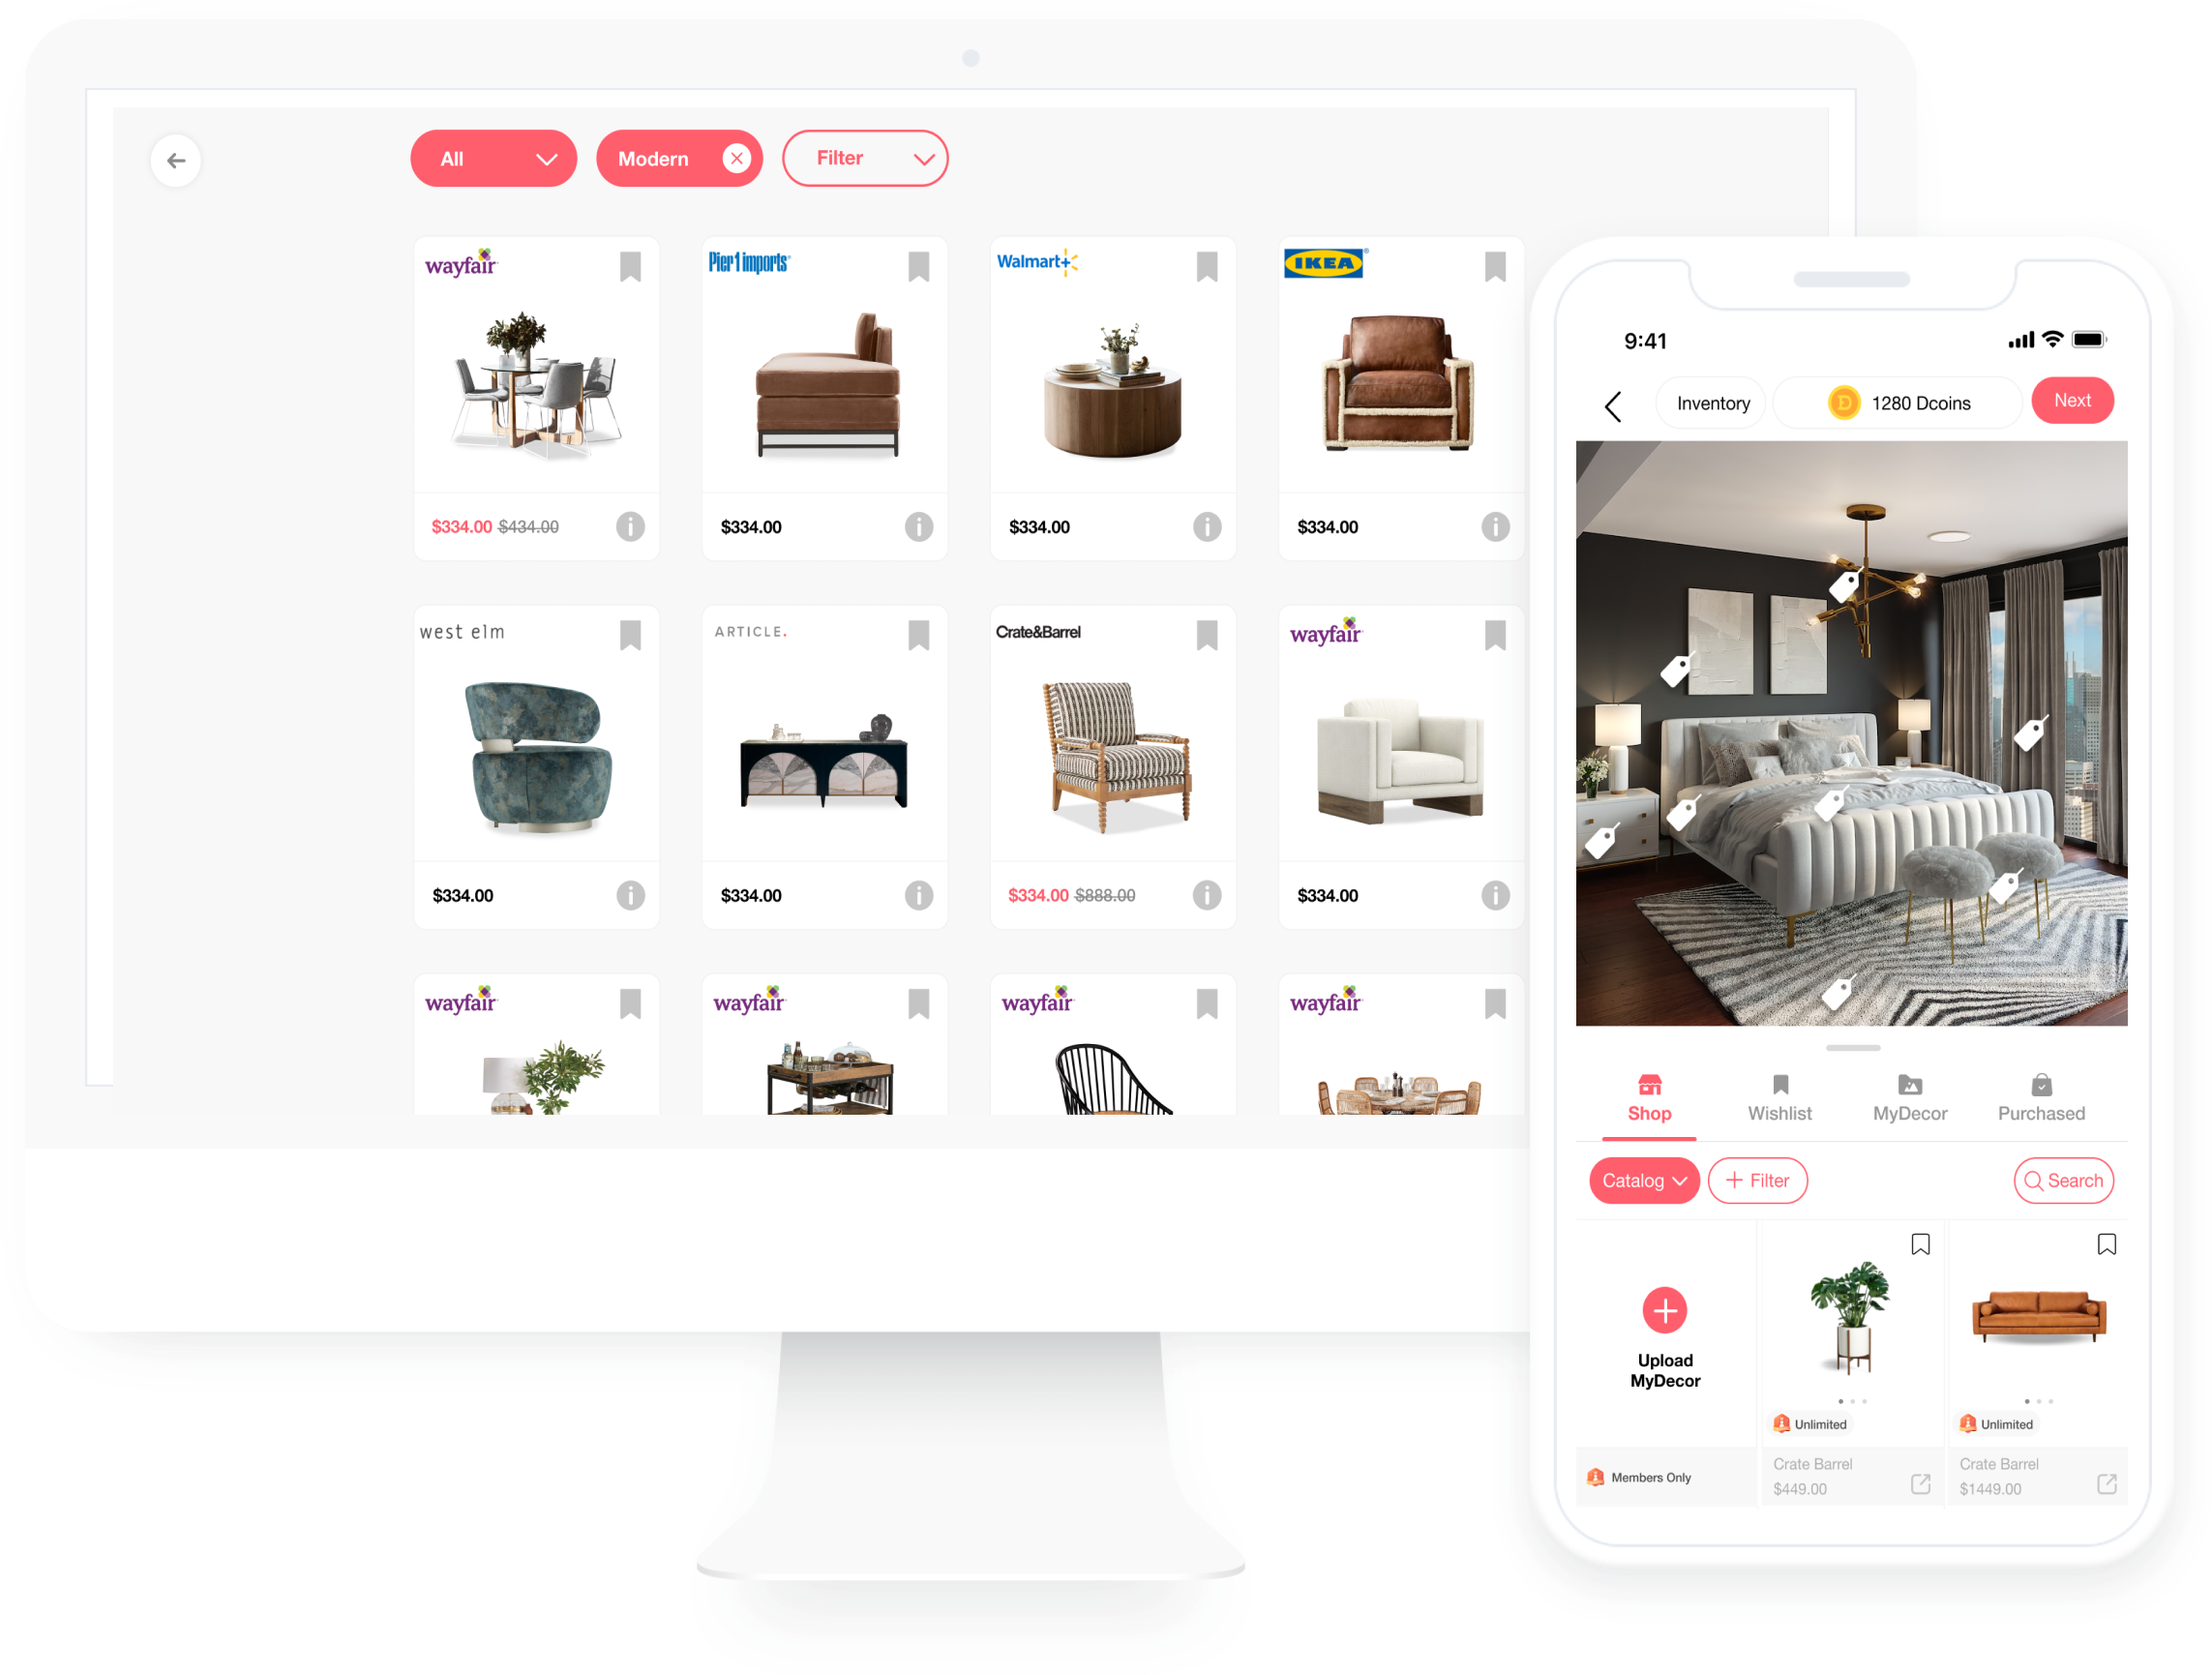This screenshot has width=2212, height=1675.
Task: Click the Filter button on mobile
Action: (1756, 1181)
